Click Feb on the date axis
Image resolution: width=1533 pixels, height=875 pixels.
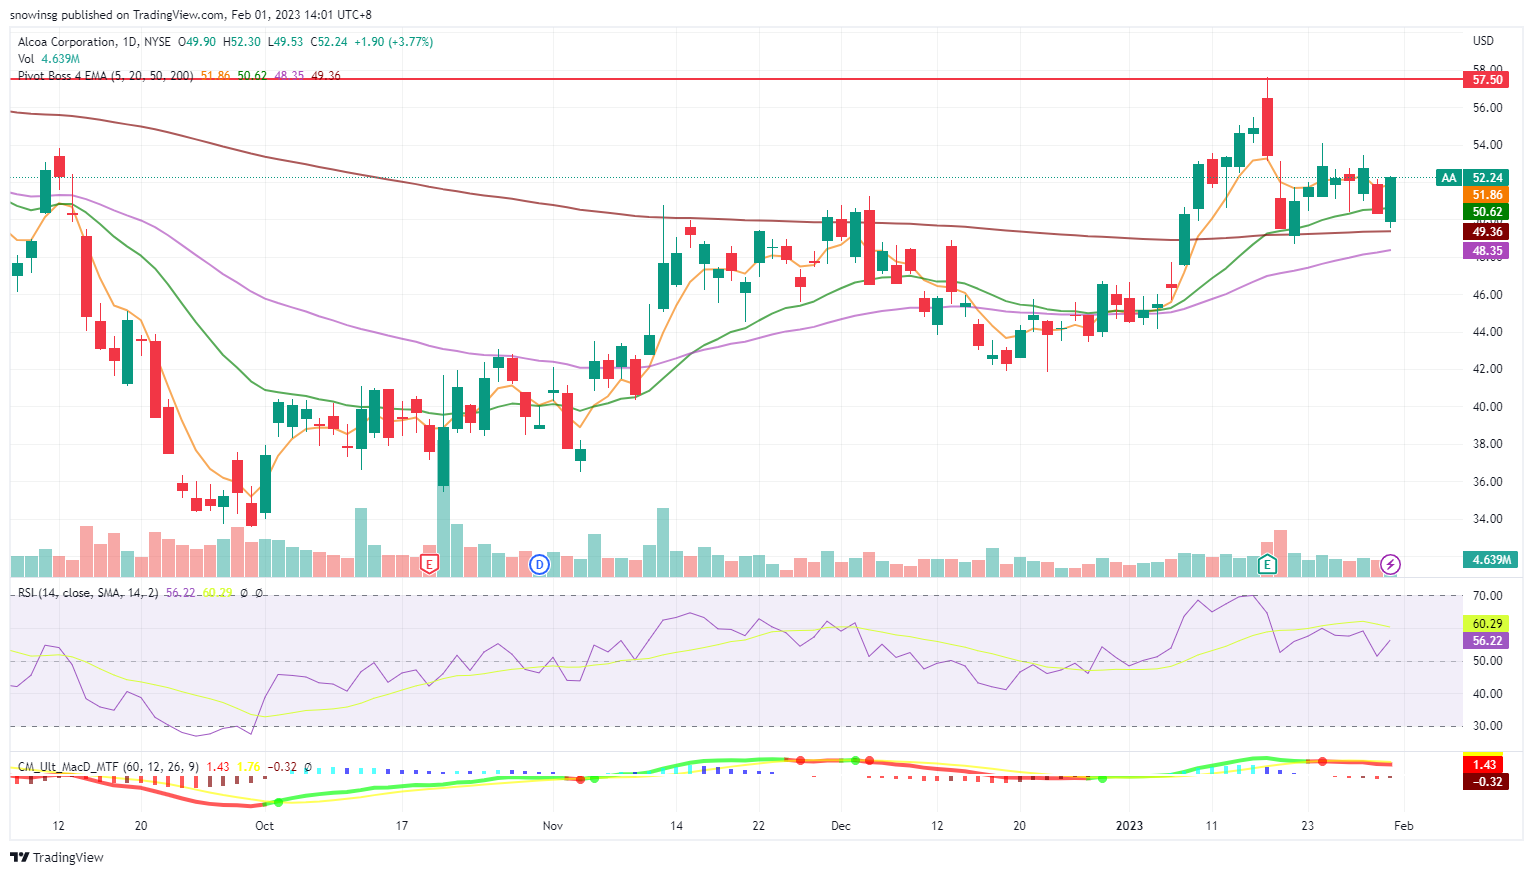click(1404, 826)
